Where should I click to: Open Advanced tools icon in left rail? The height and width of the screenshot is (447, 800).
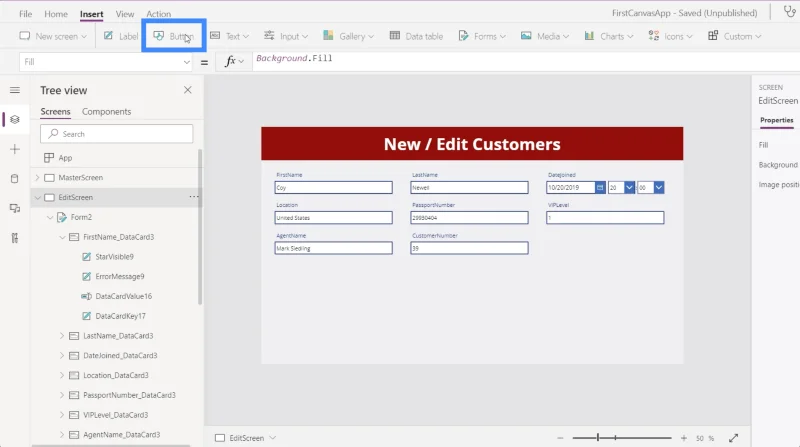15,238
